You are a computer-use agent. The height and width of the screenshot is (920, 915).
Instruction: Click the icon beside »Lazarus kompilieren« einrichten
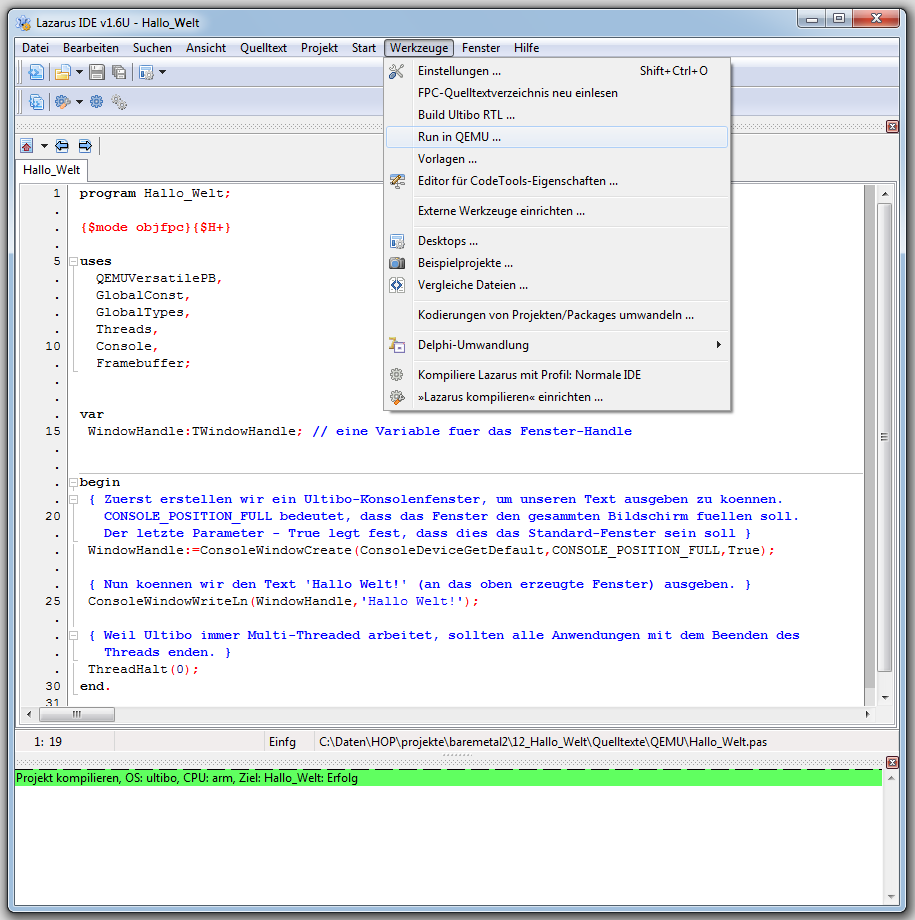[x=397, y=397]
